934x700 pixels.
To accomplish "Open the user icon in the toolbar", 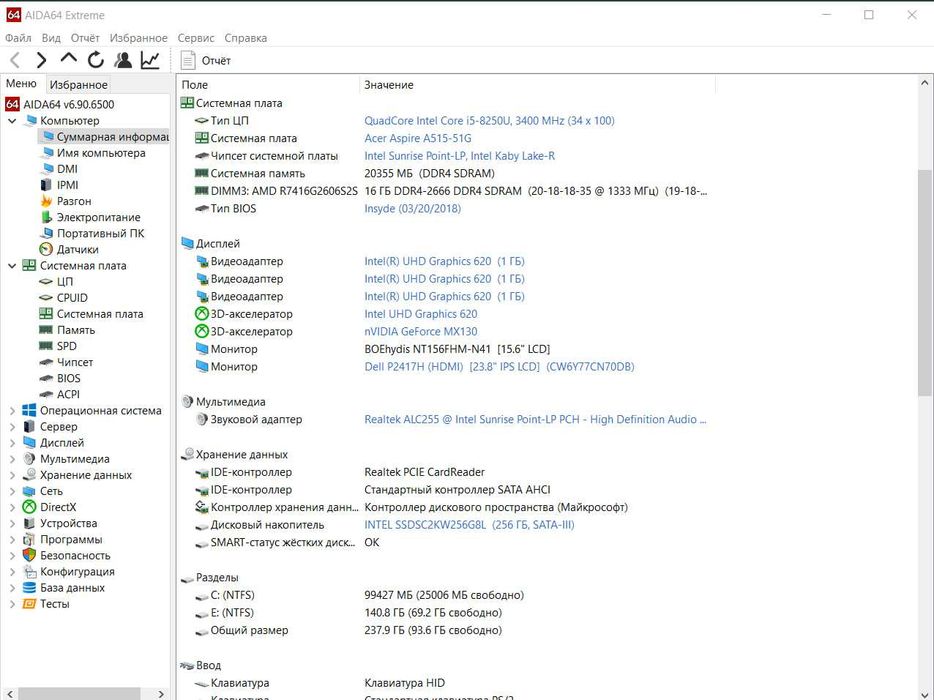I will [x=123, y=60].
